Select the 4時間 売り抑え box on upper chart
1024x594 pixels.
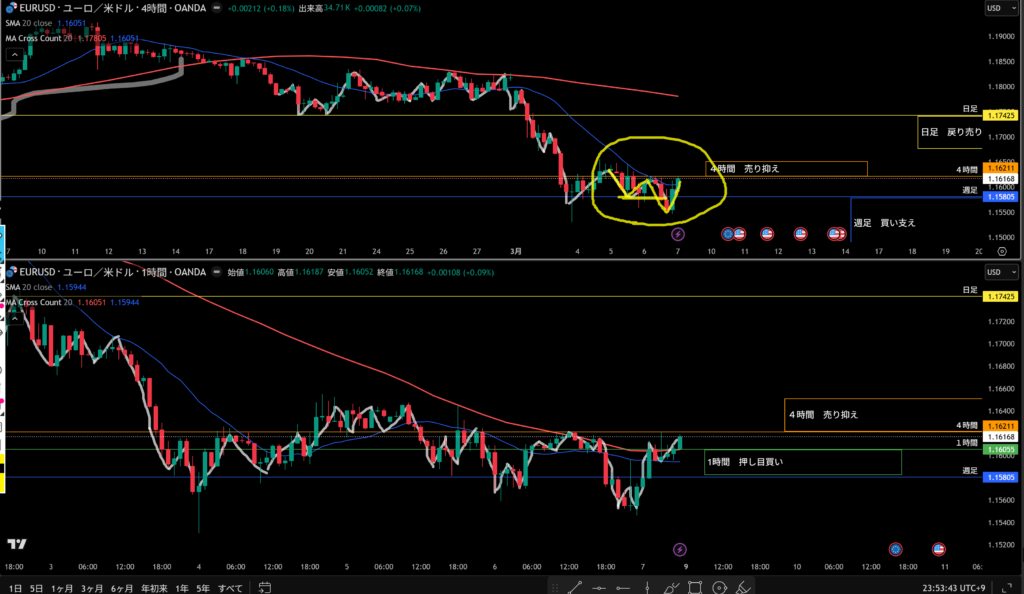point(785,169)
